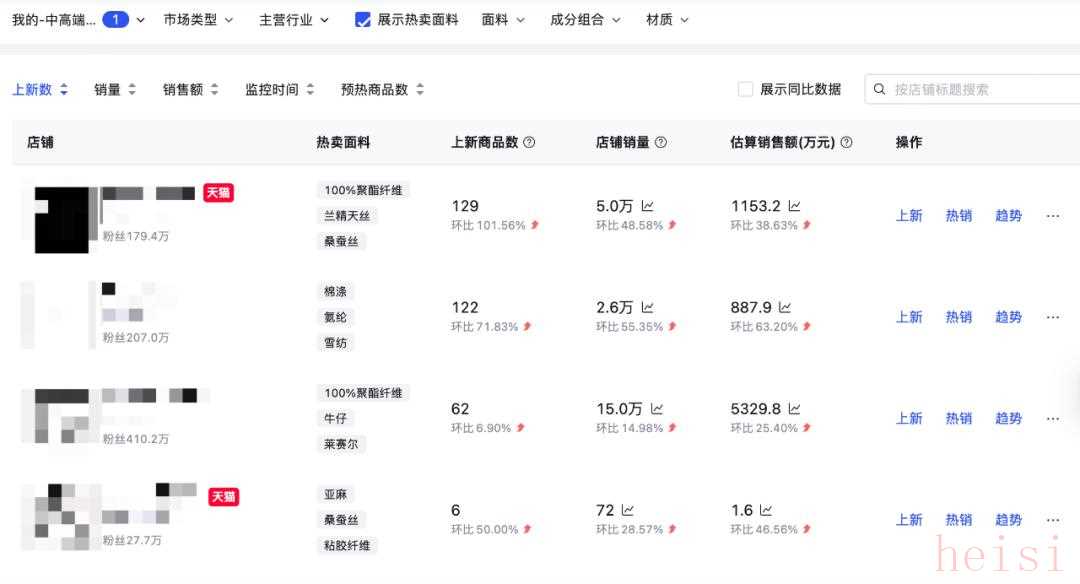Expand the 成分组合 dropdown
This screenshot has width=1080, height=584.
click(x=585, y=19)
